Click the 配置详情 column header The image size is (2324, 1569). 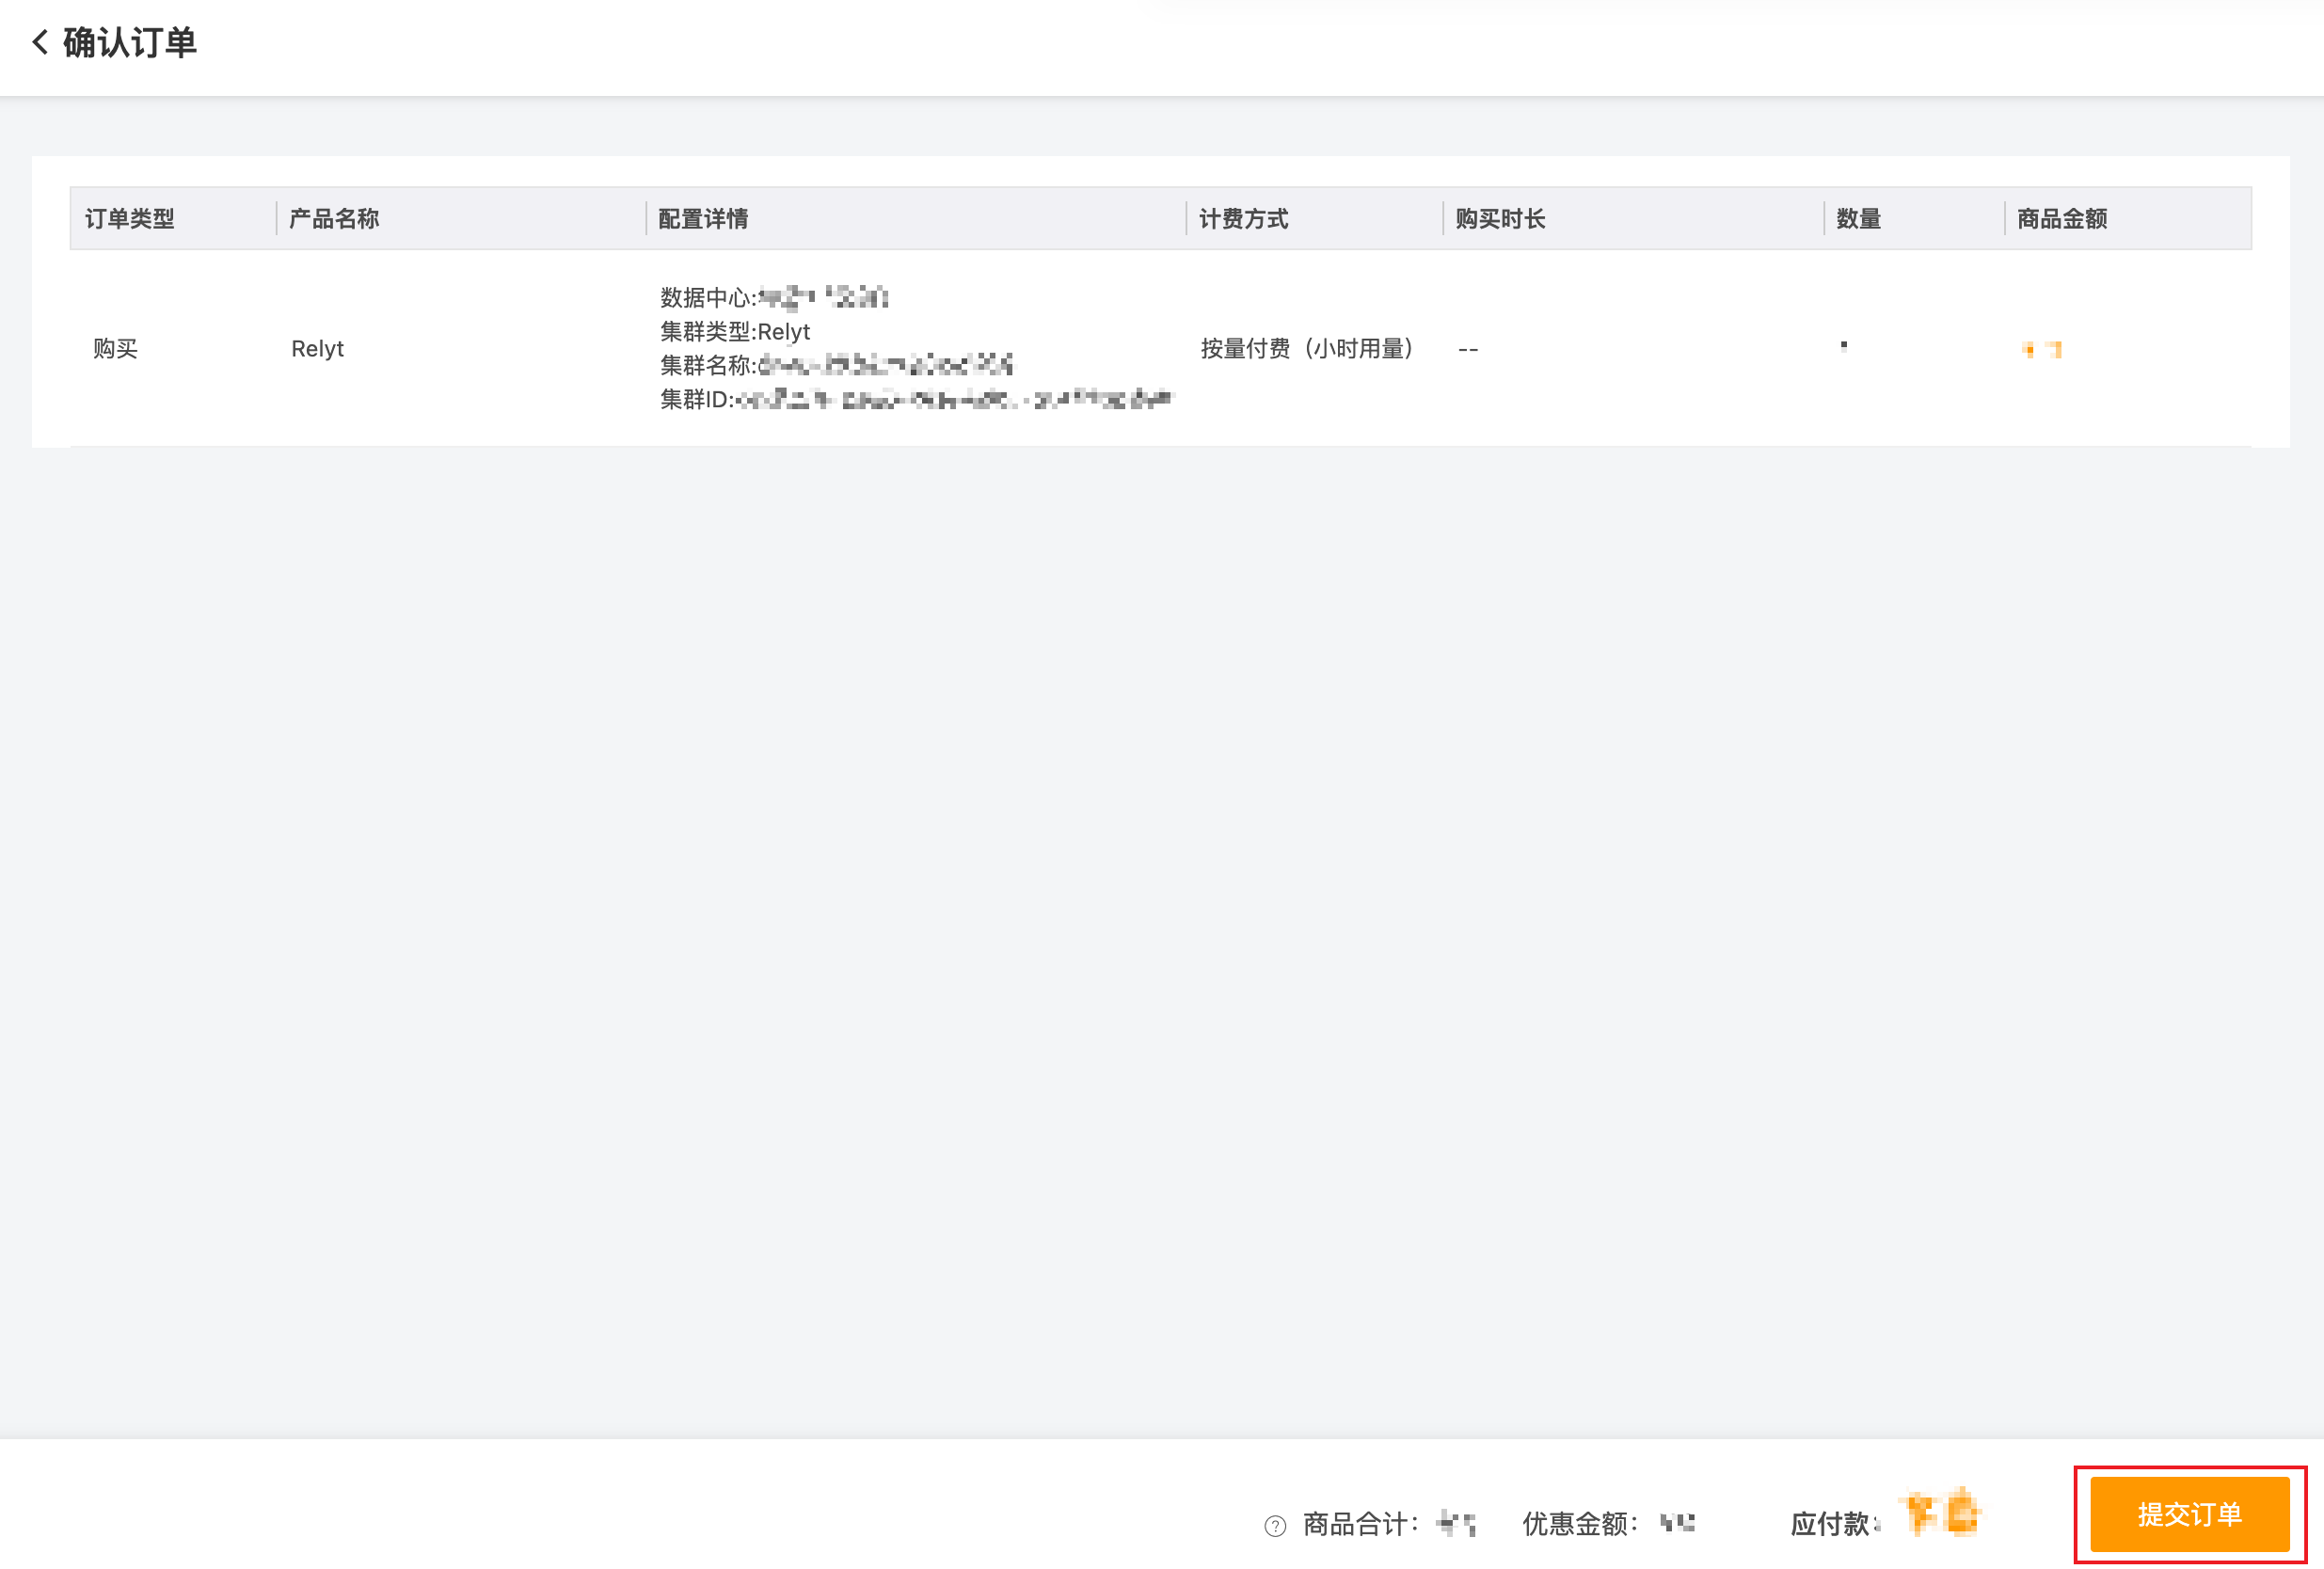(x=703, y=218)
